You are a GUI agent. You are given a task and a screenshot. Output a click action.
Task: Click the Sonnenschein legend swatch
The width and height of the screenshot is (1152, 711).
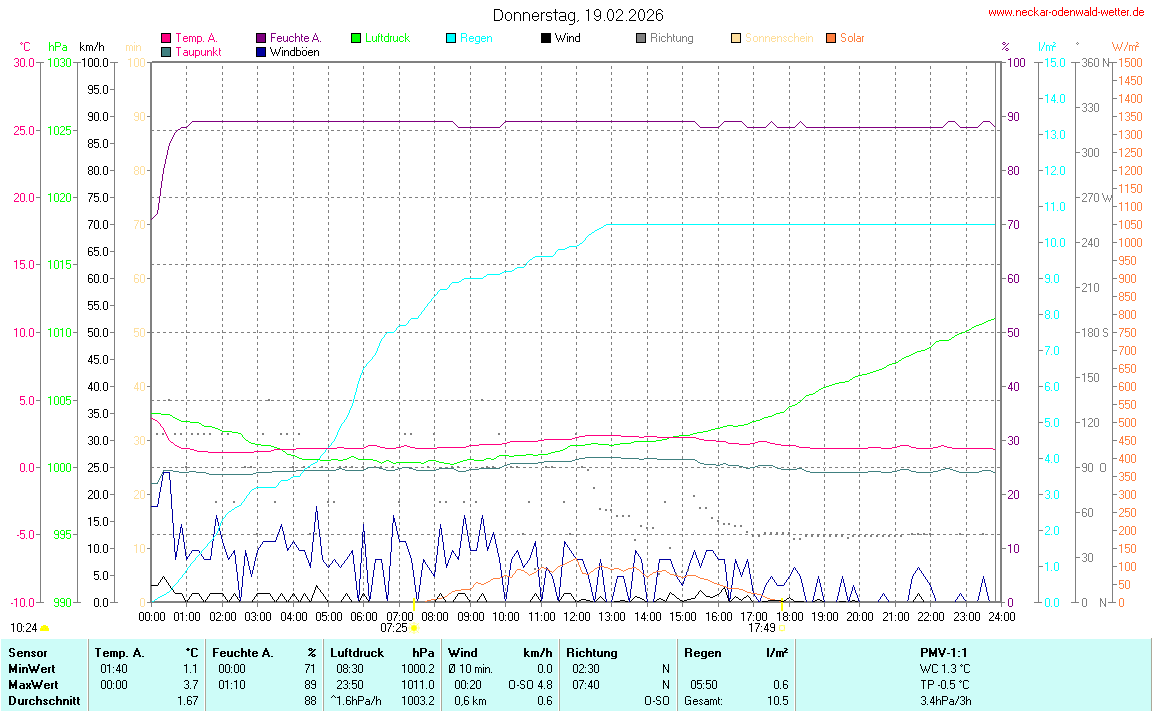(736, 39)
